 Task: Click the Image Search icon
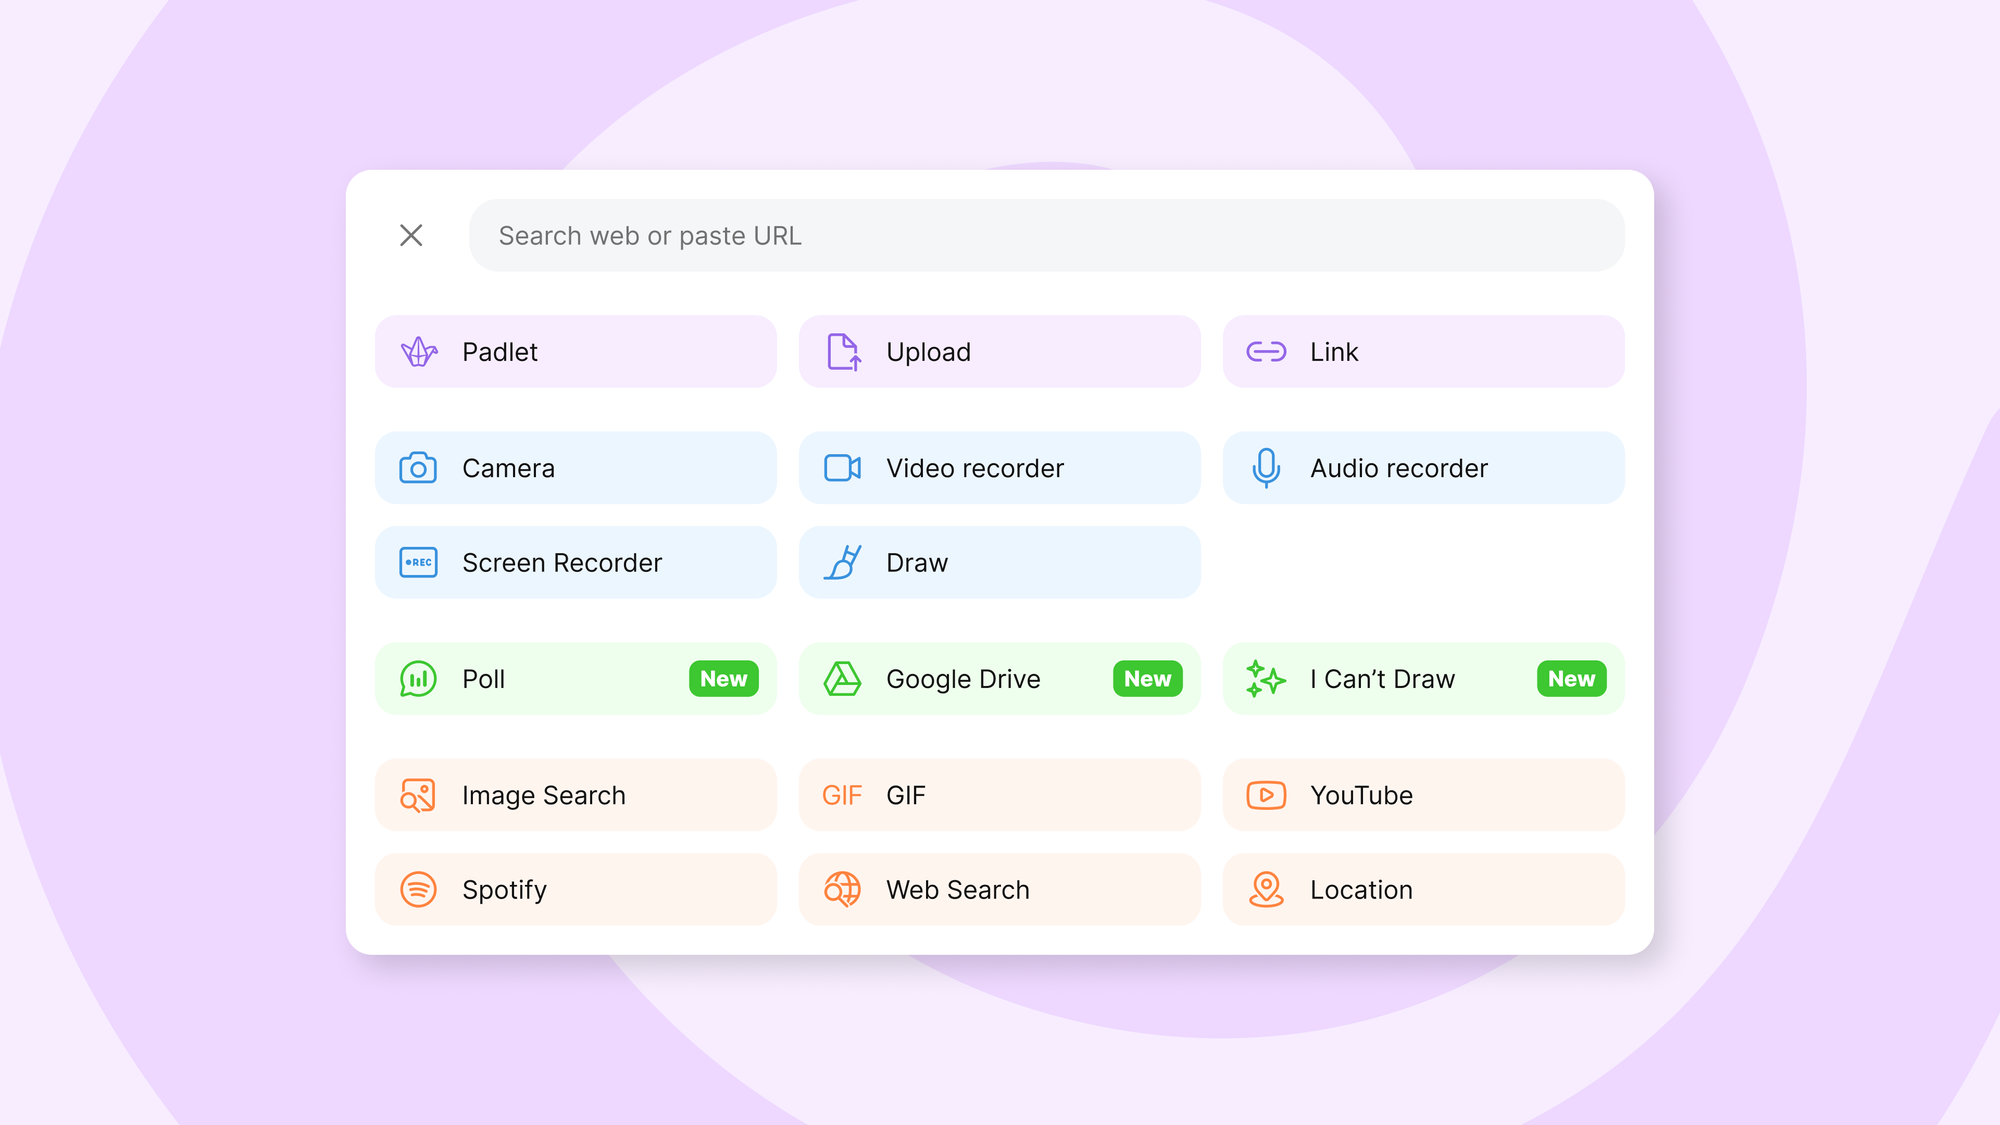click(418, 795)
